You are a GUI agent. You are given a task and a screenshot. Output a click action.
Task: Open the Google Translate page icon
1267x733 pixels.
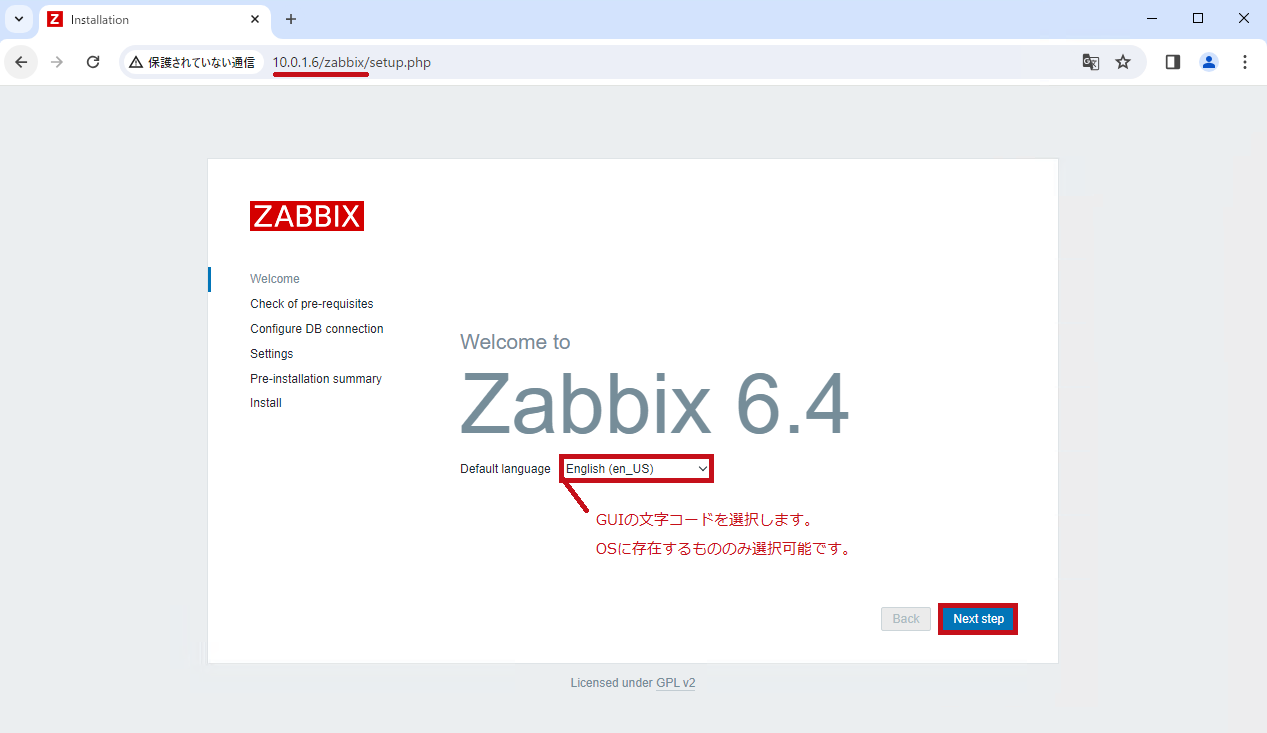pos(1091,62)
